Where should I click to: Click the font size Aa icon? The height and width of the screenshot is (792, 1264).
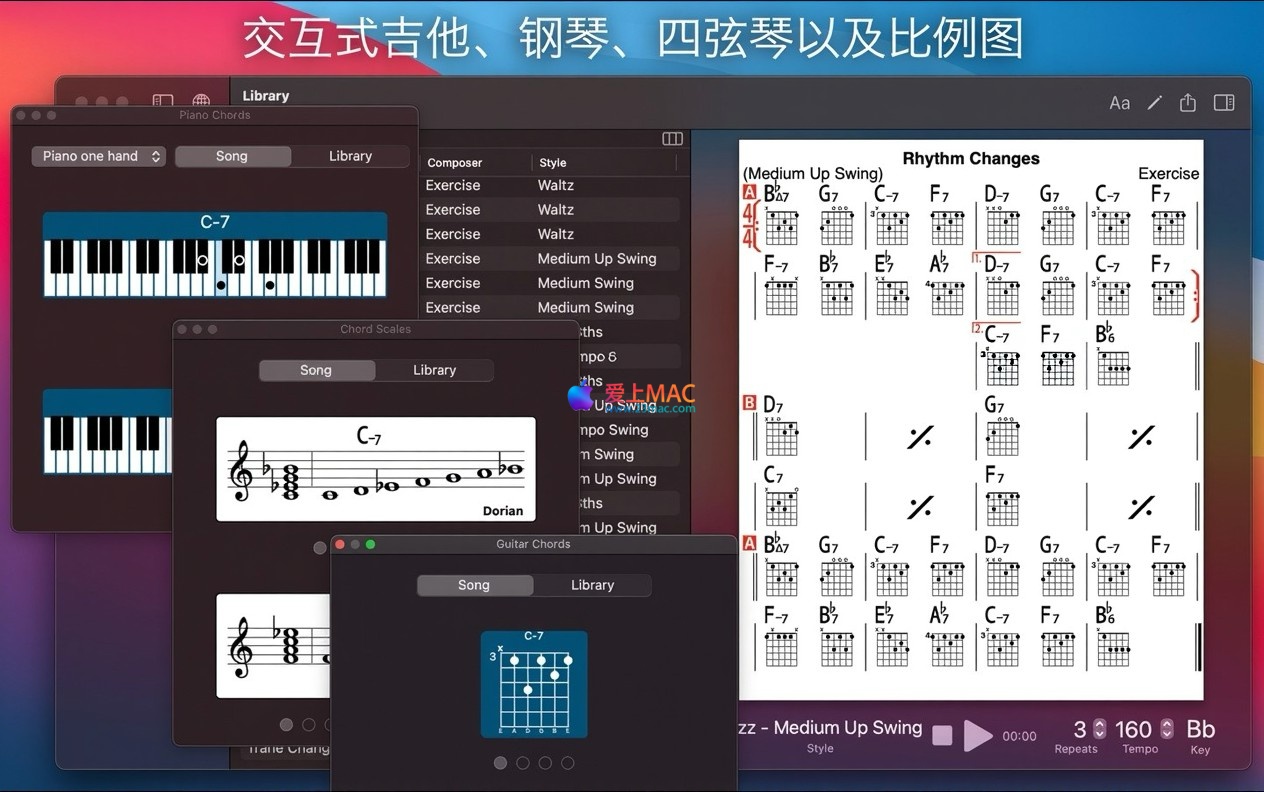[x=1120, y=103]
